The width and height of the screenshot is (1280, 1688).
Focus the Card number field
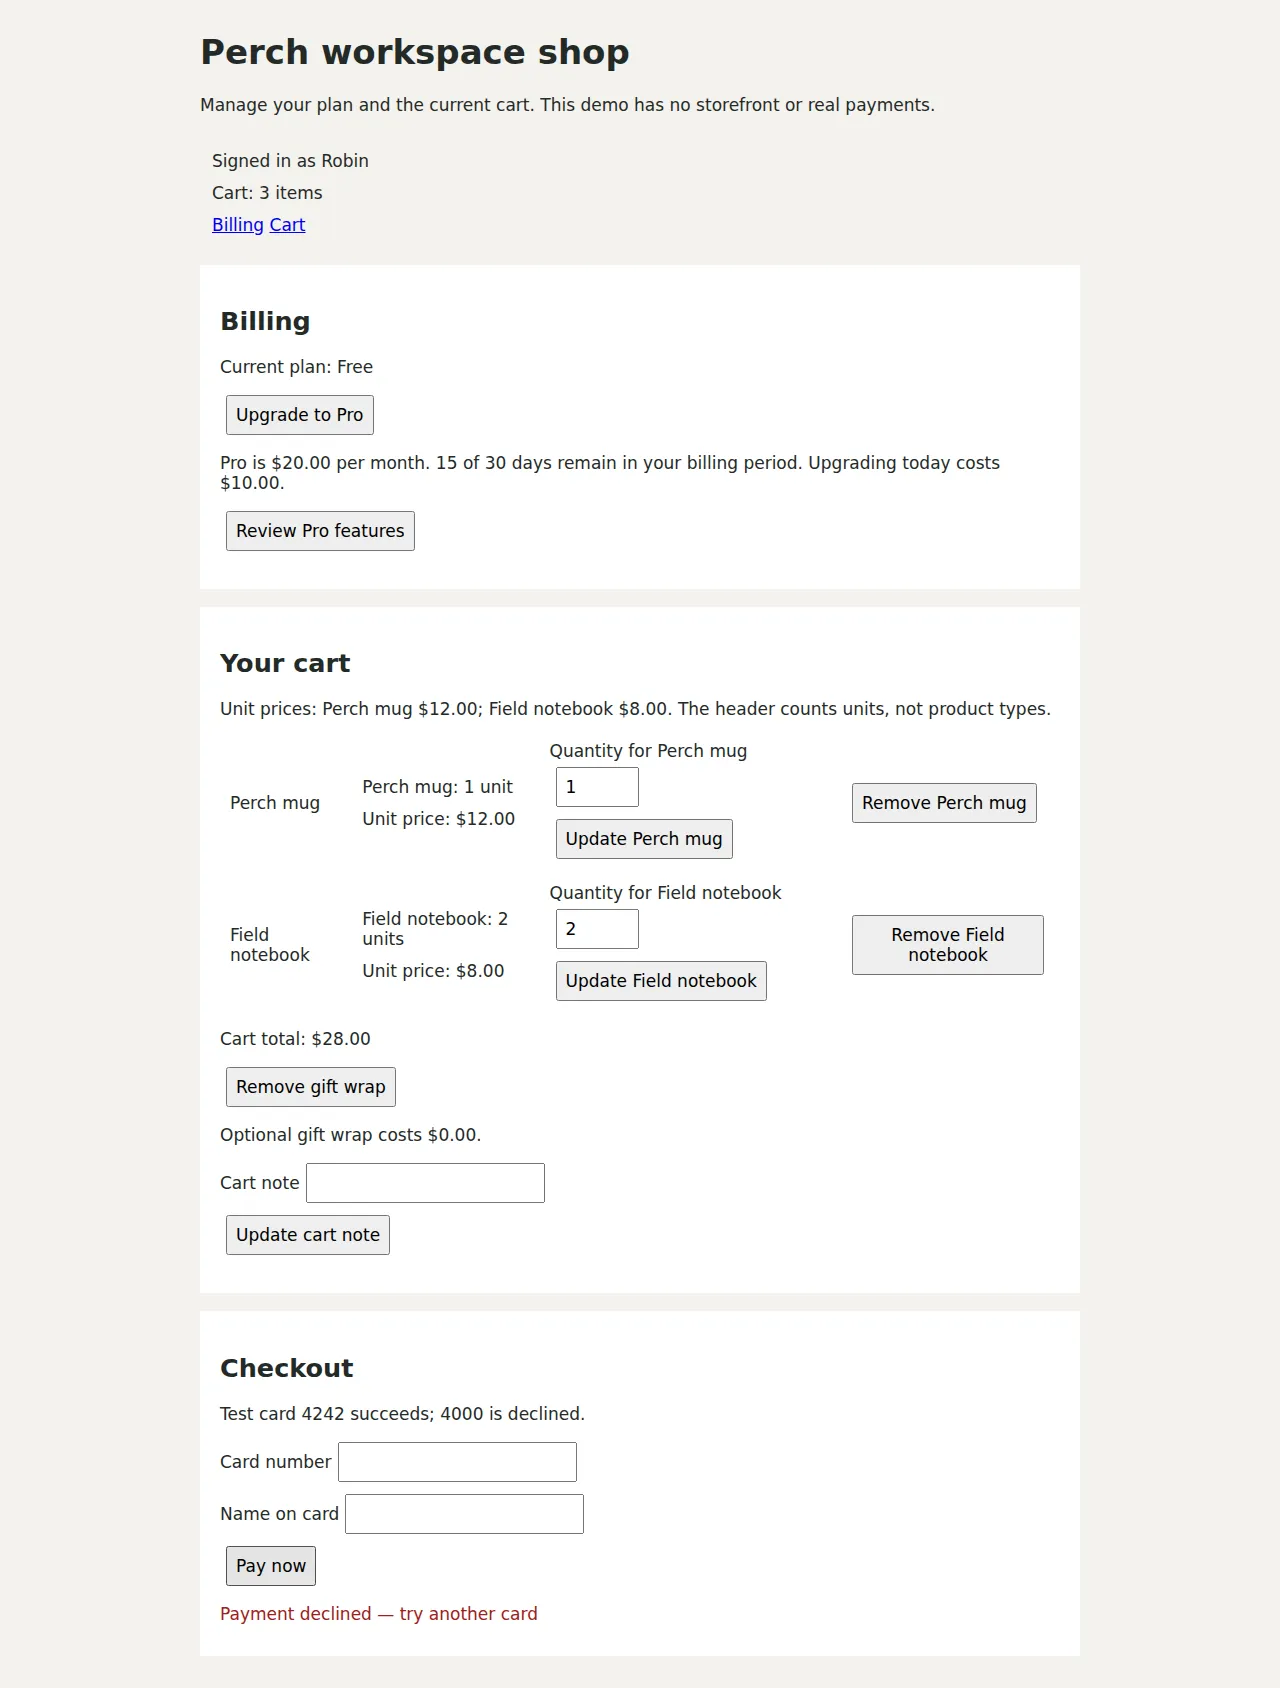click(457, 1462)
